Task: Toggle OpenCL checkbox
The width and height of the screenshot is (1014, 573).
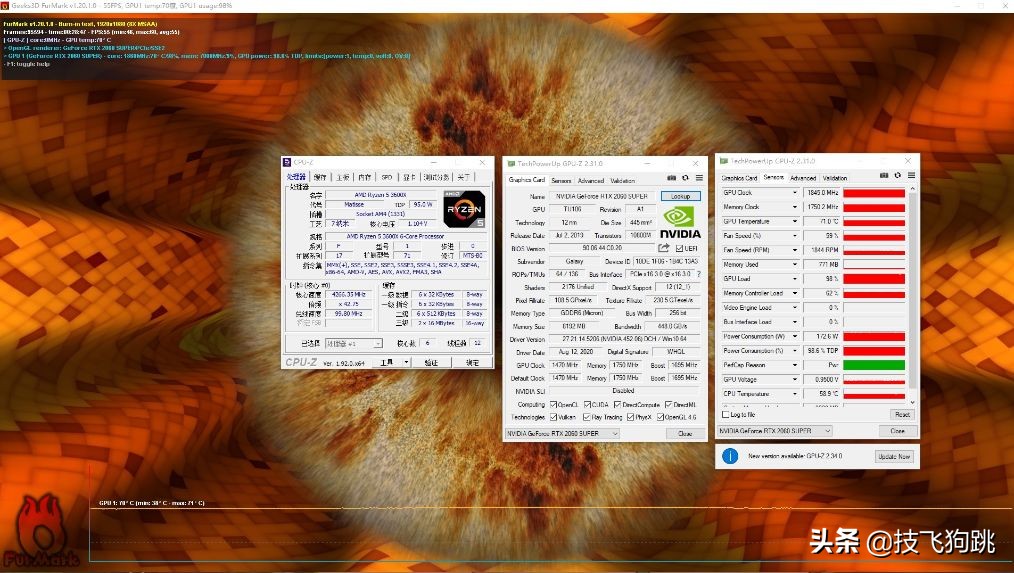Action: point(554,405)
